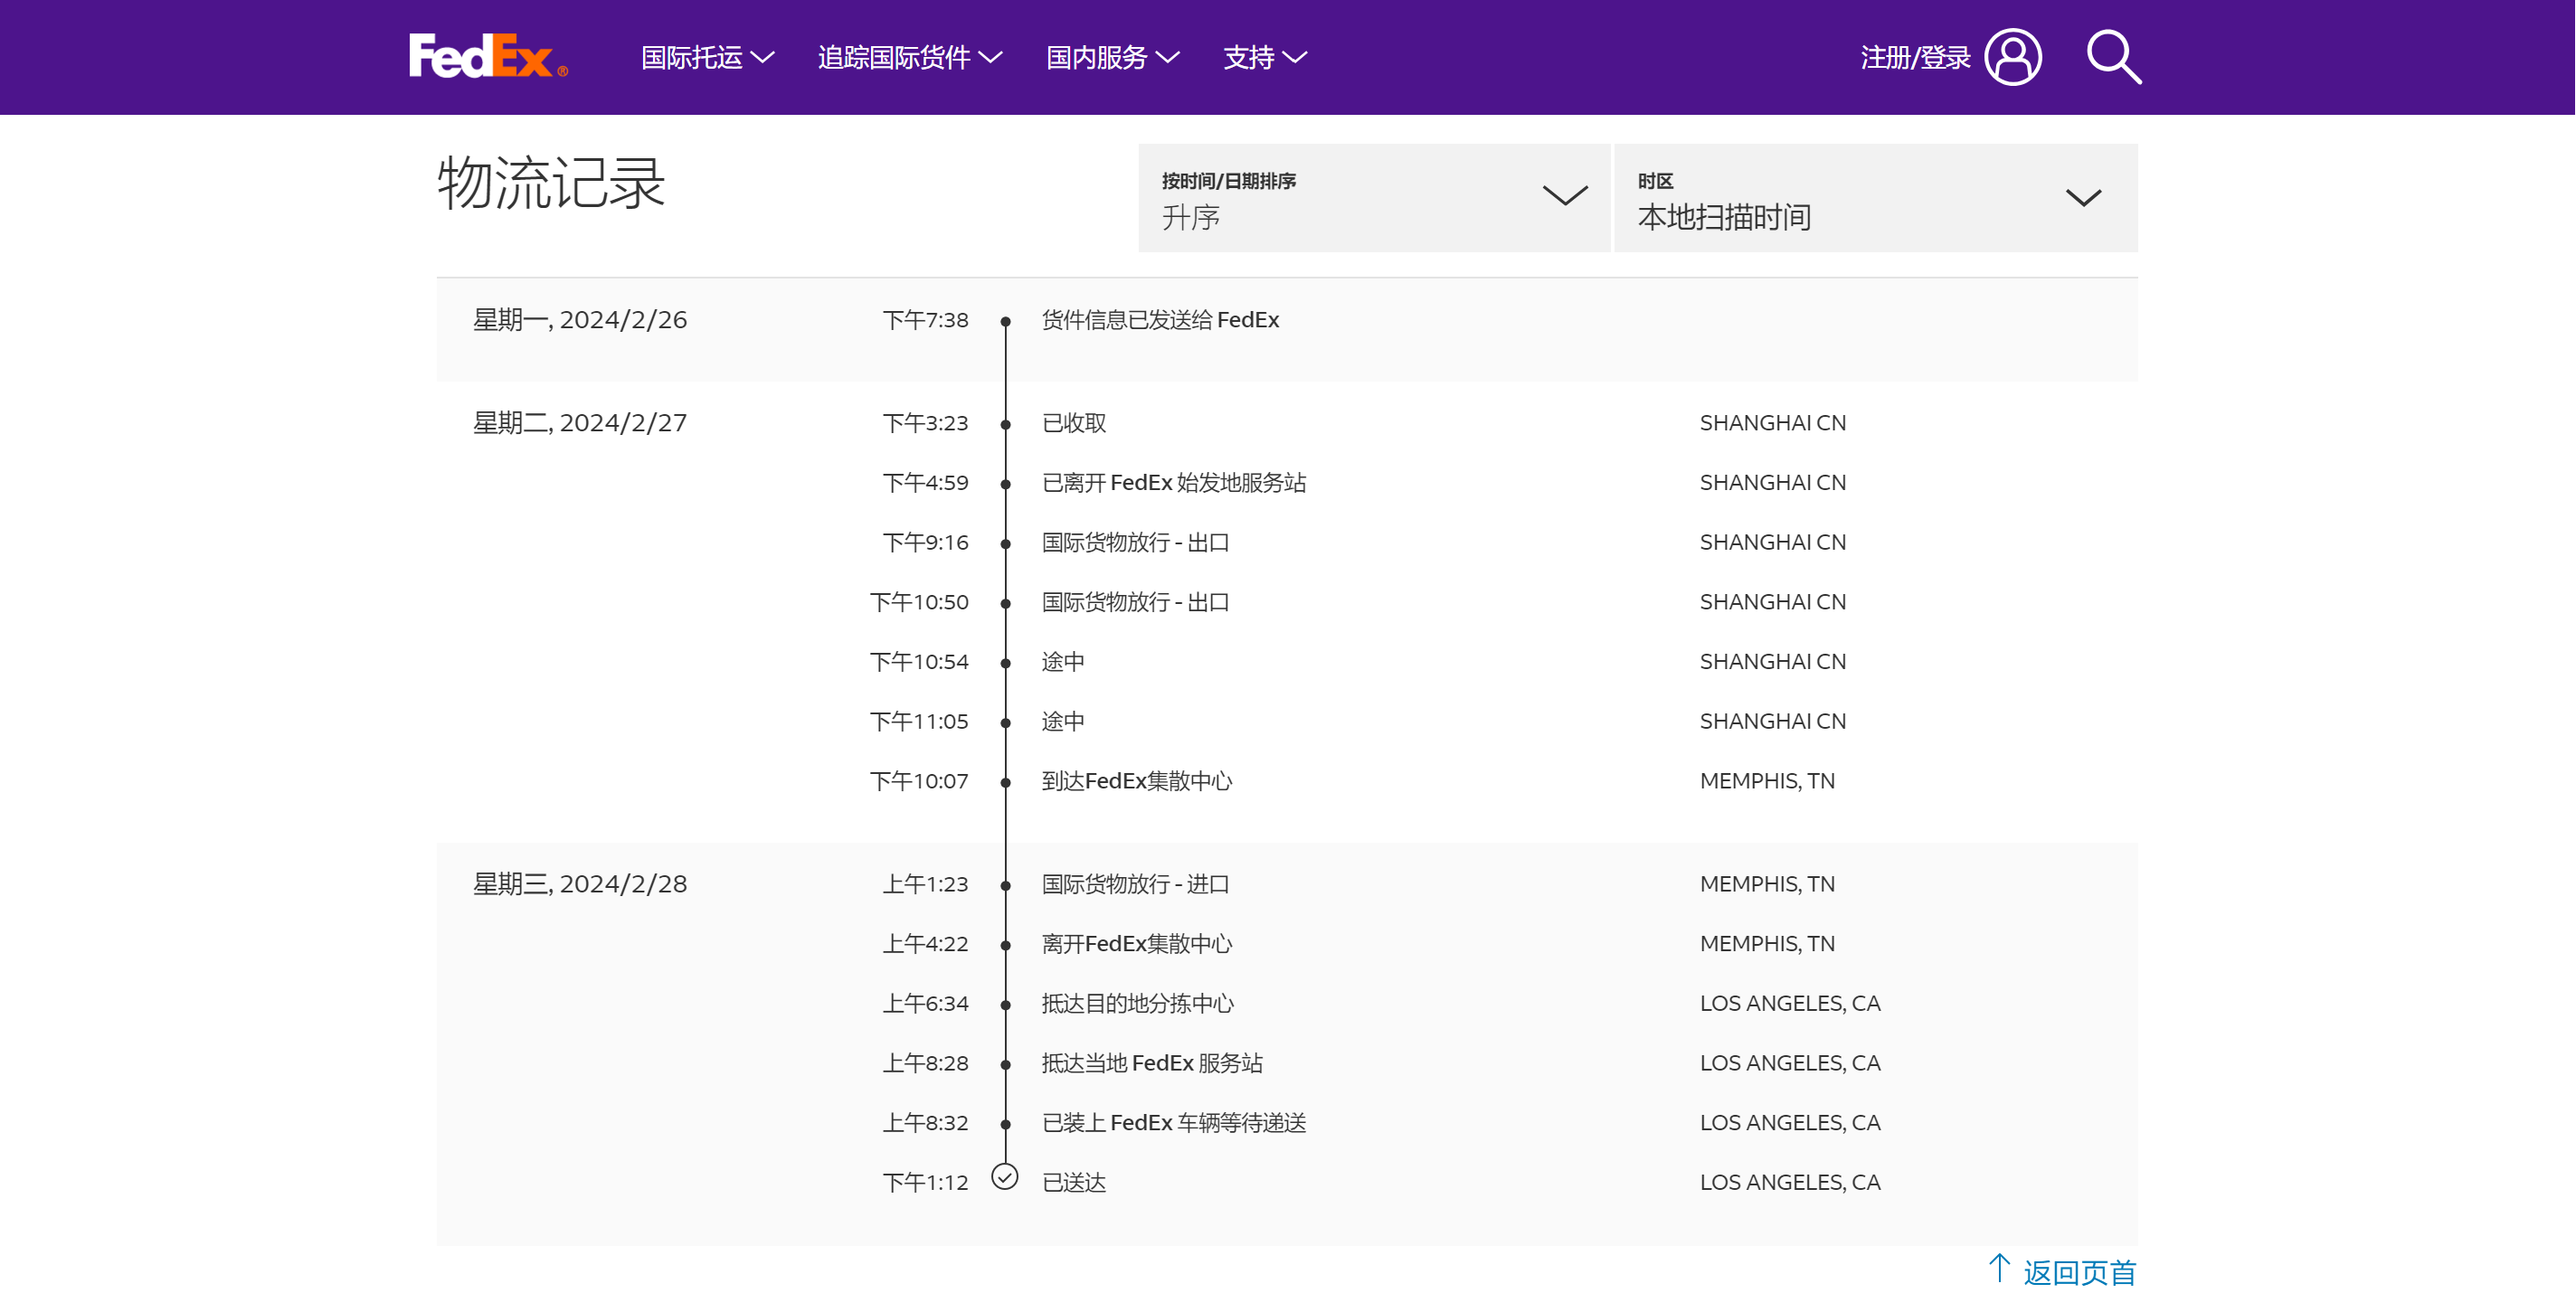Click MEMPHIS, TN in 离开FedEx集散中心 row
The image size is (2576, 1293).
tap(1767, 944)
